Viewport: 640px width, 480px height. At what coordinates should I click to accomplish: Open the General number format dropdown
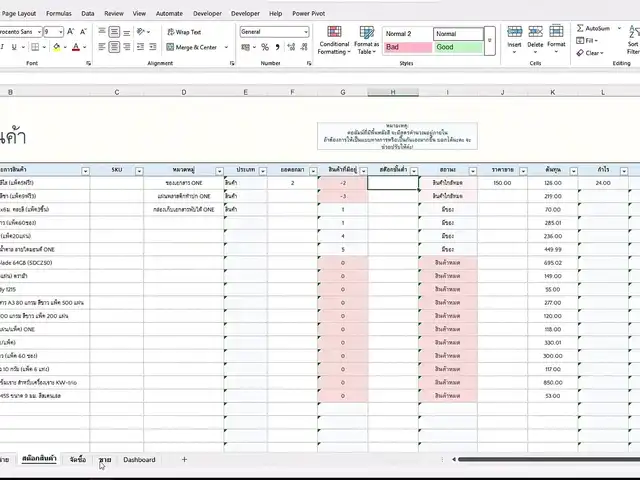(306, 32)
